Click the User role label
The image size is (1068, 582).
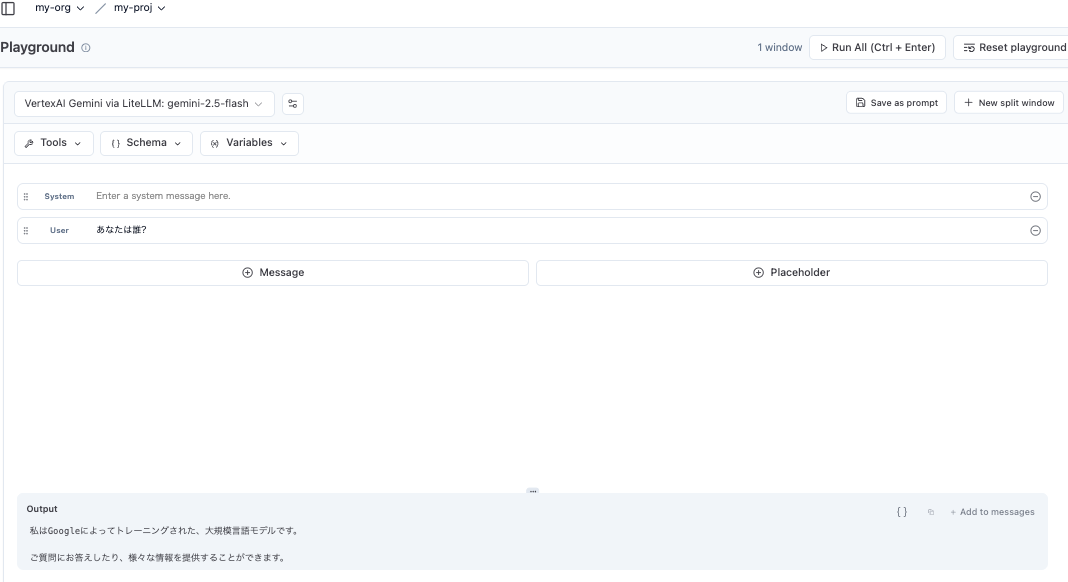(59, 230)
